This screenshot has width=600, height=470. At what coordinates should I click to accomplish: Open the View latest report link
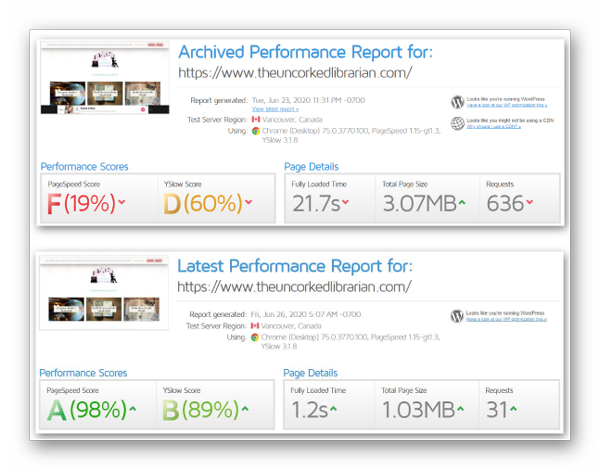[275, 109]
